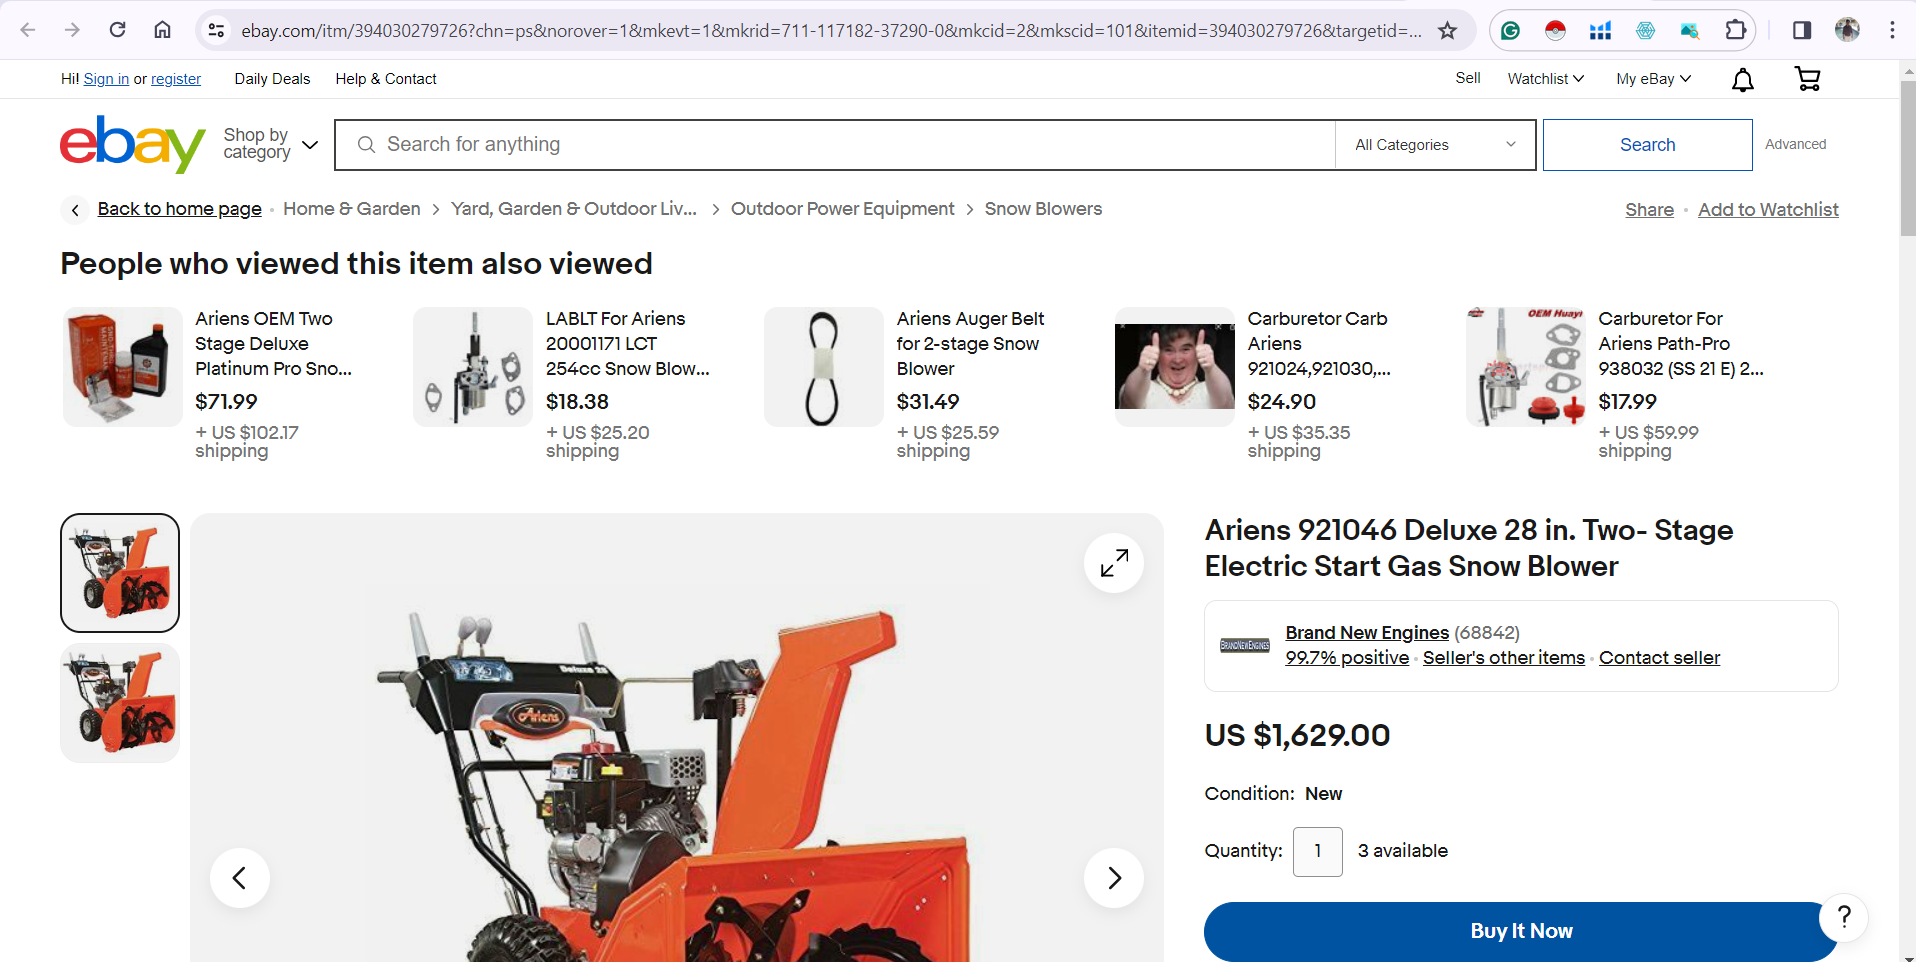This screenshot has height=962, width=1916.
Task: Open the Shop by category menu
Action: point(270,144)
